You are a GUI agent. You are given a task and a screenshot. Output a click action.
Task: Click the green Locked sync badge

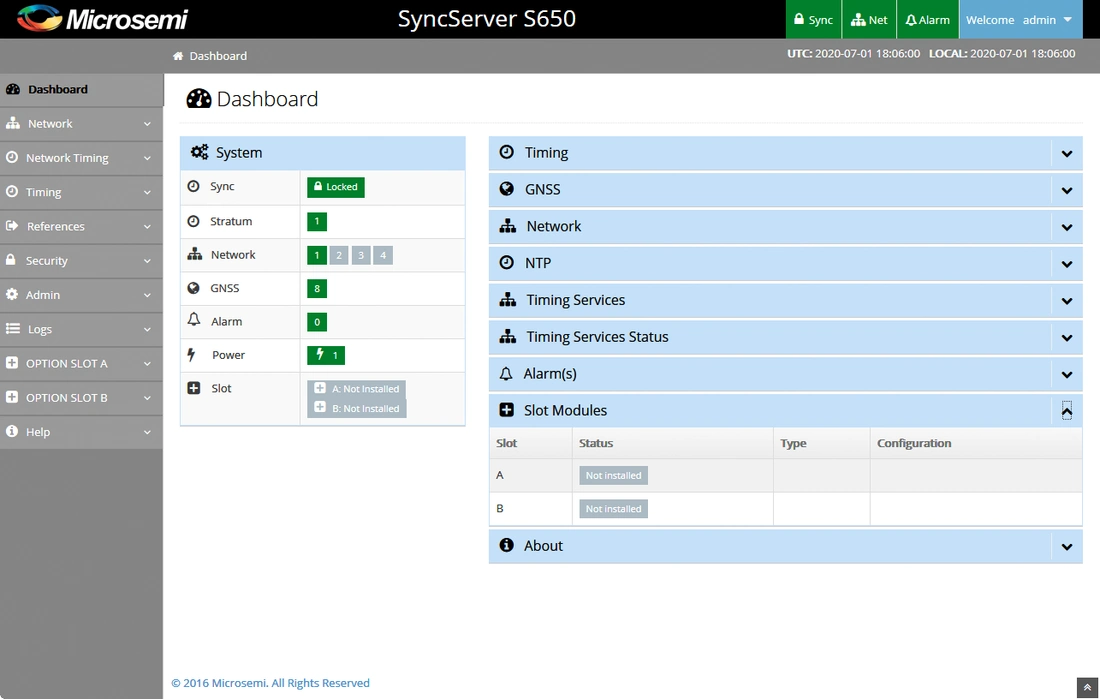335,187
